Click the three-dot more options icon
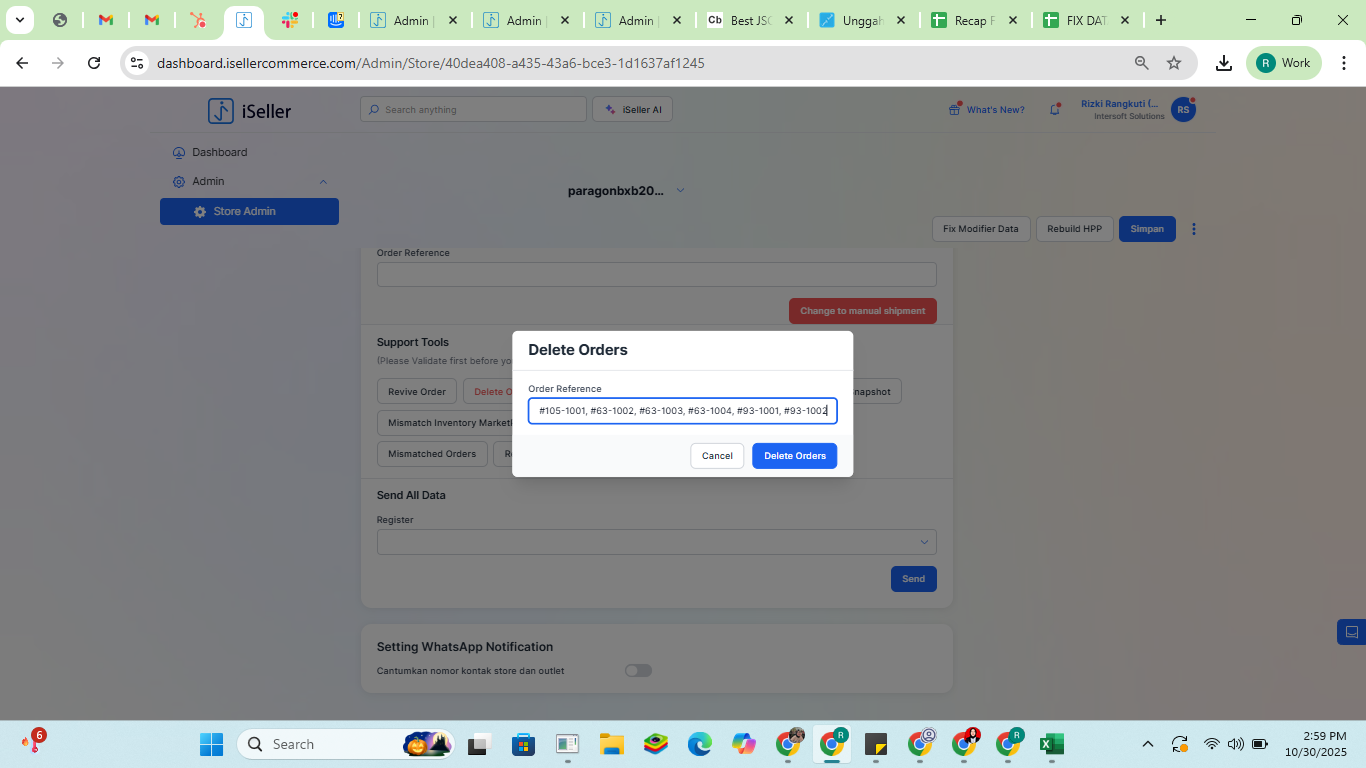The image size is (1366, 768). [x=1194, y=229]
